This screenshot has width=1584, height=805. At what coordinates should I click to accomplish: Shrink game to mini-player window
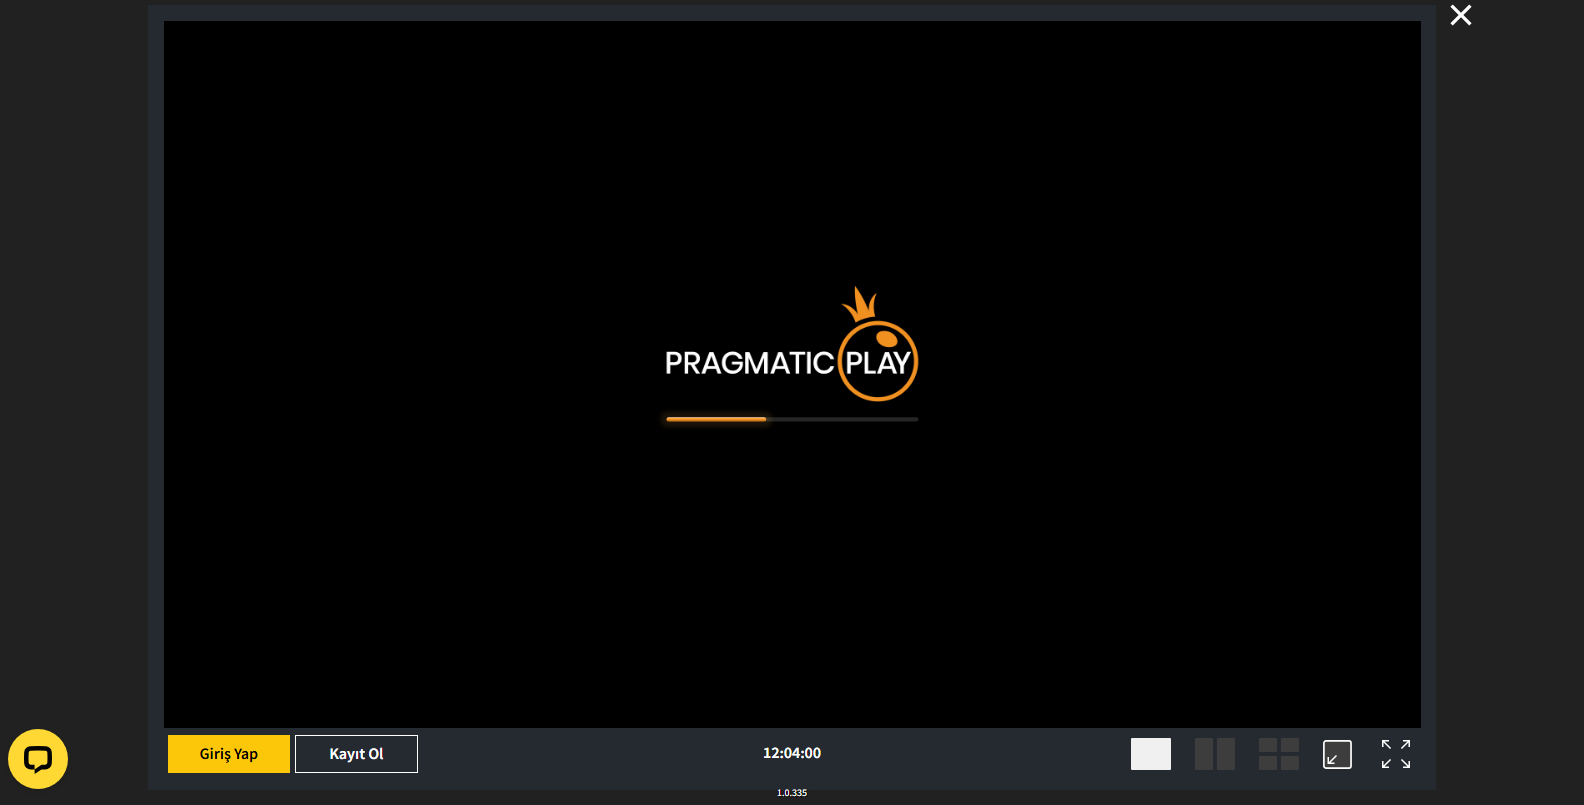click(x=1337, y=754)
